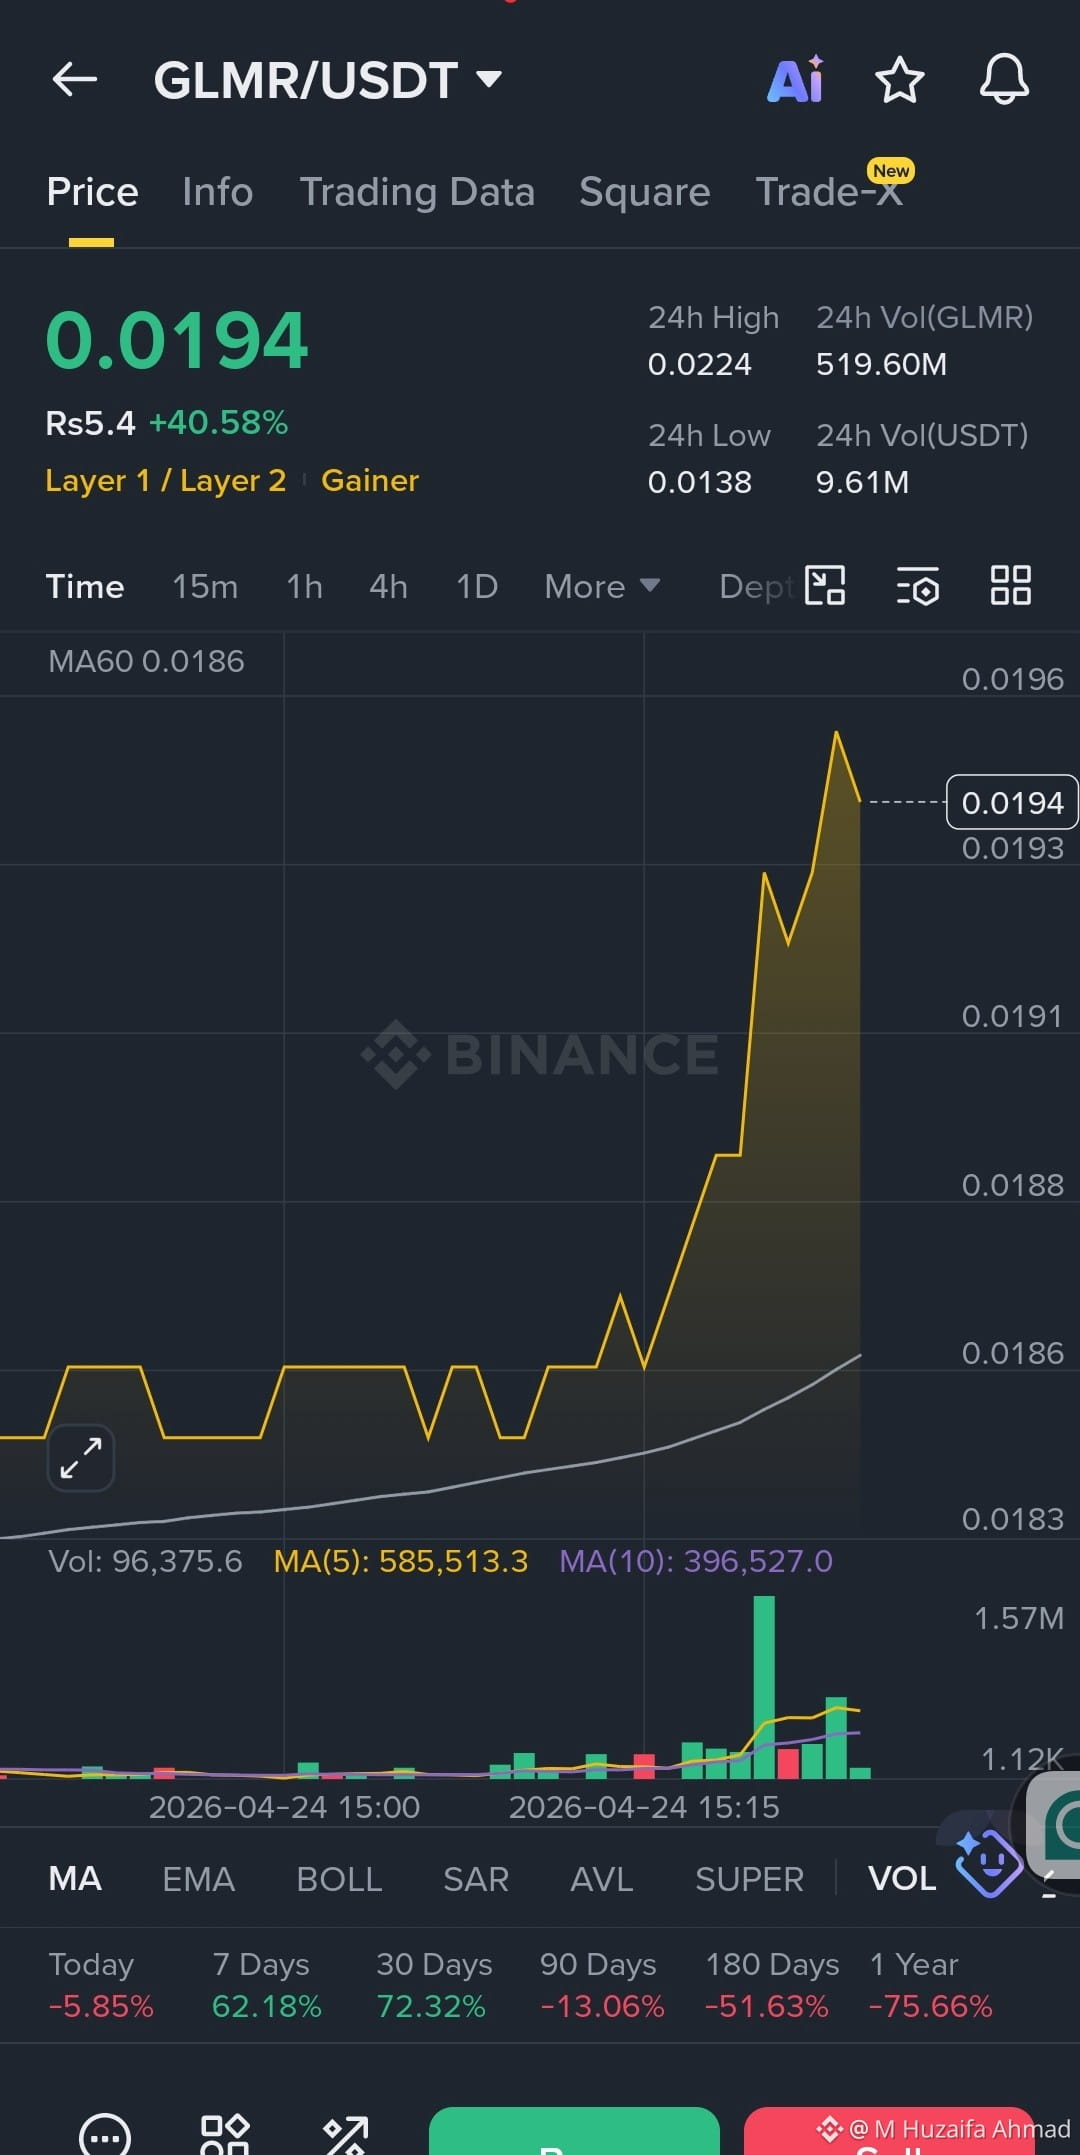Viewport: 1080px width, 2155px height.
Task: Open the Trading Data tab
Action: [417, 192]
